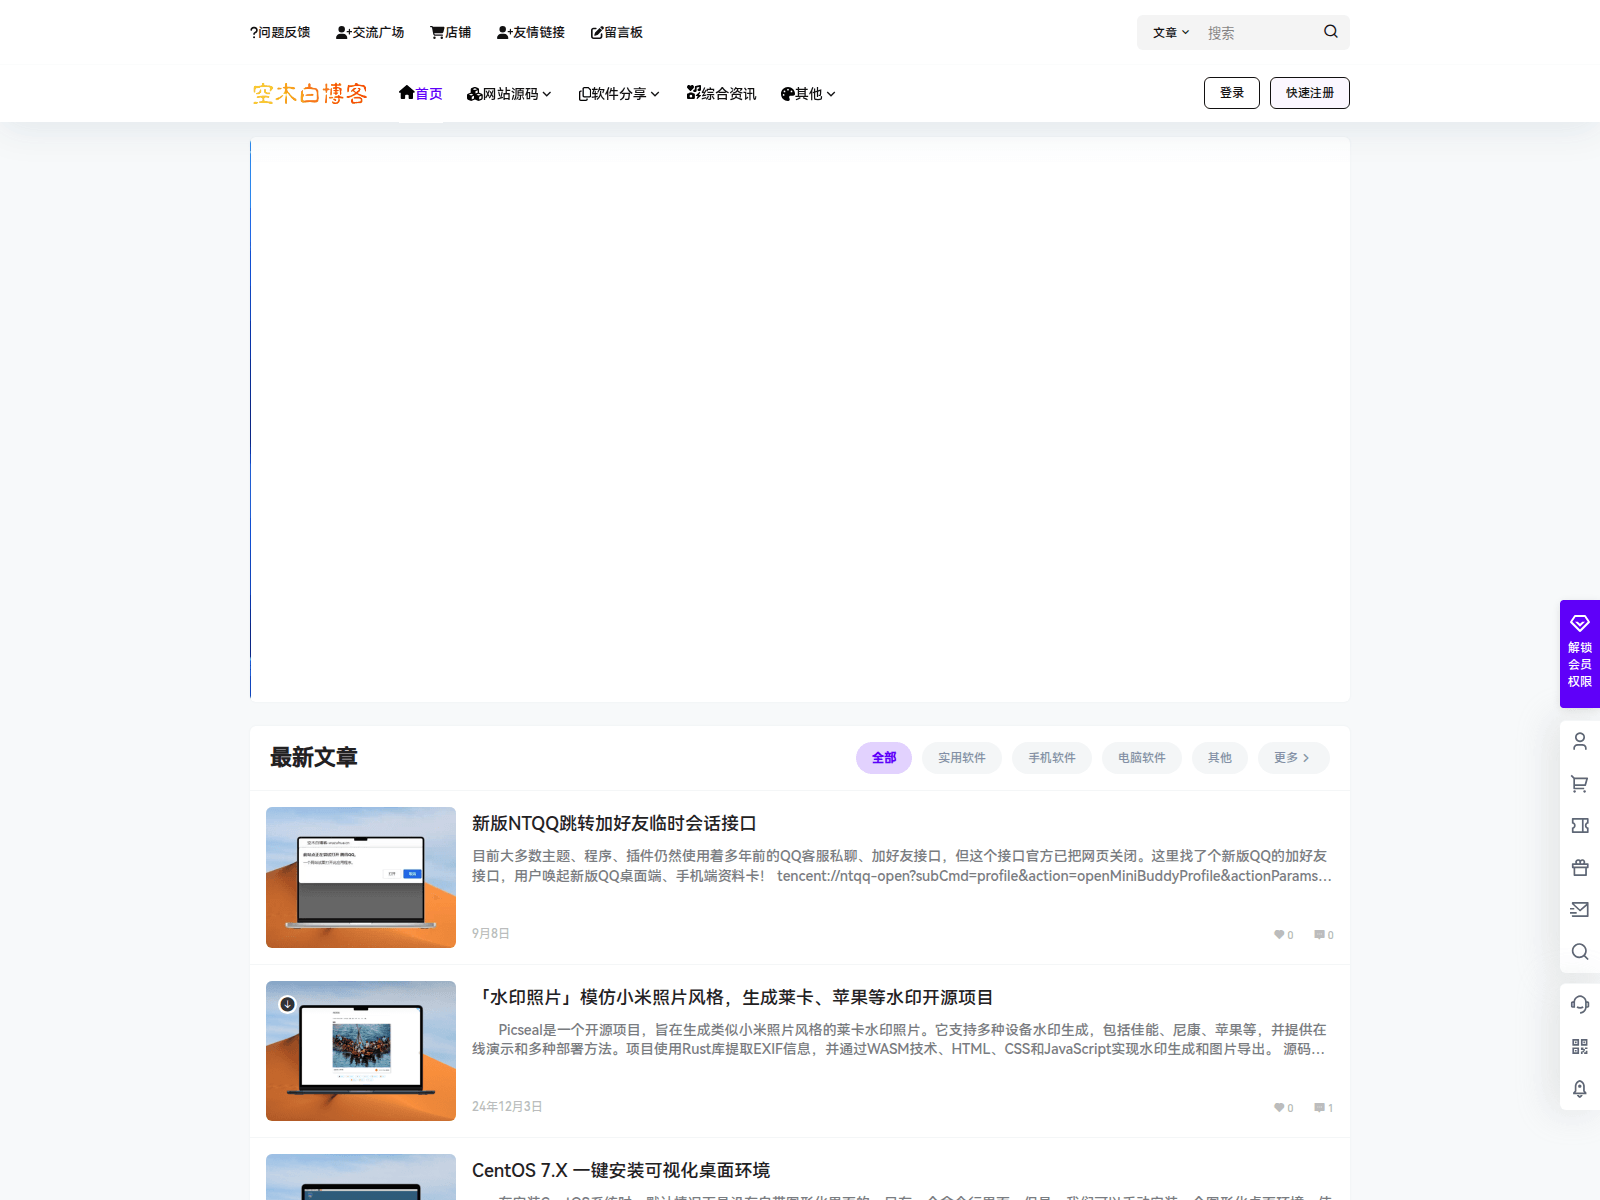Open the notification bell sidebar icon
Viewport: 1600px width, 1200px height.
coord(1580,1088)
